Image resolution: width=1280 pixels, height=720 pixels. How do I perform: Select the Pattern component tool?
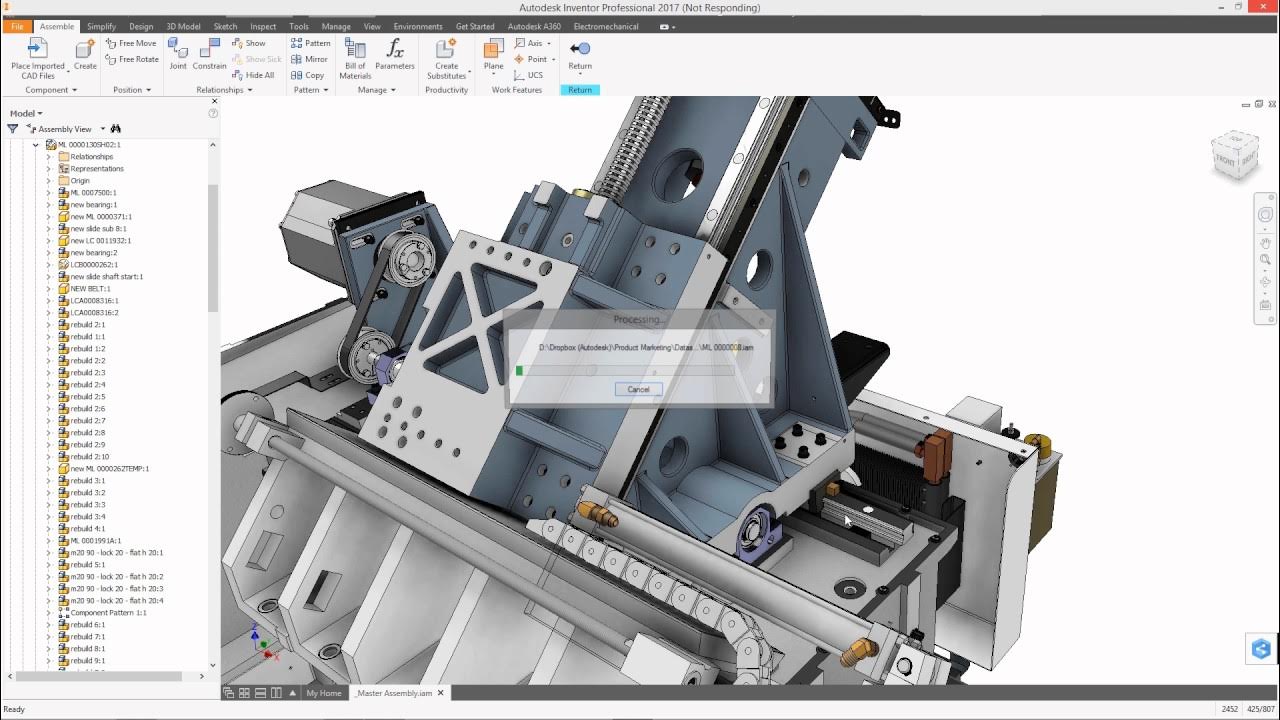click(x=310, y=43)
